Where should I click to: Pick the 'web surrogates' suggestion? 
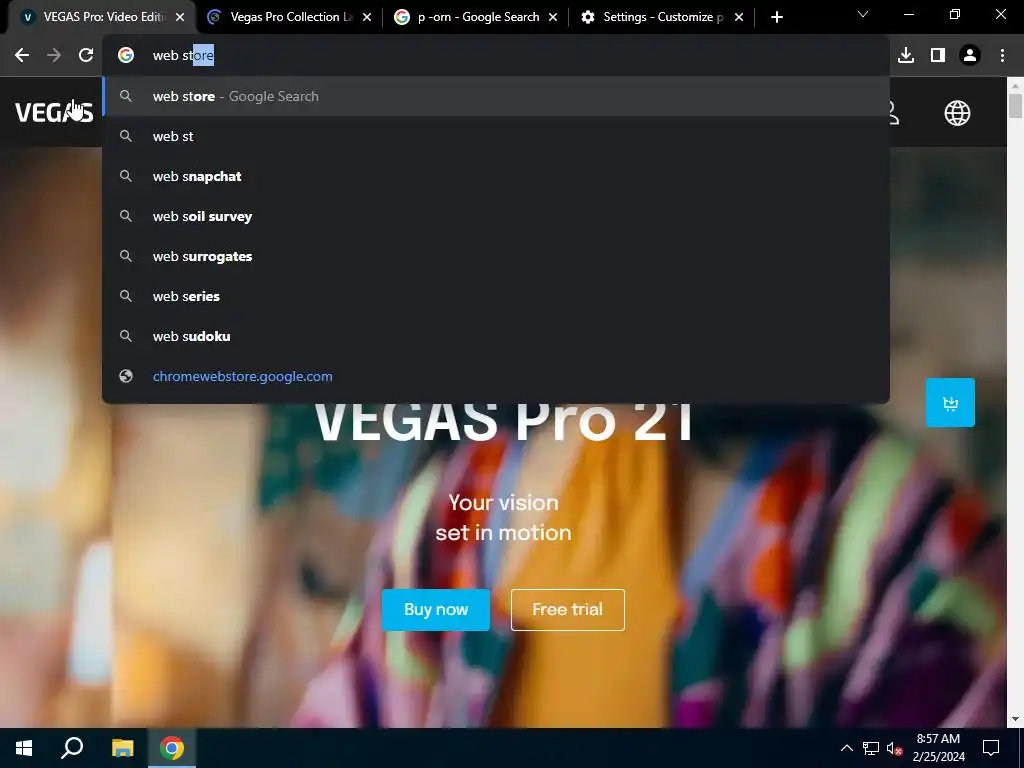(496, 256)
